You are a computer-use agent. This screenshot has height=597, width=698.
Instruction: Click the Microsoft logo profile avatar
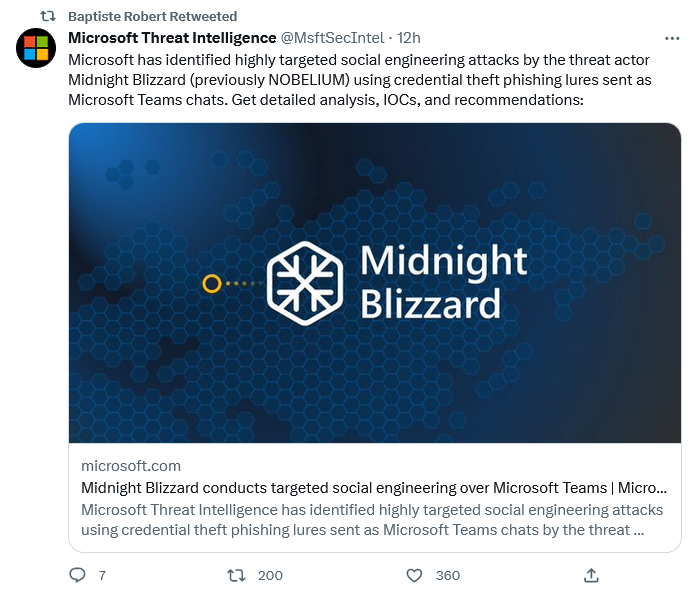coord(36,47)
